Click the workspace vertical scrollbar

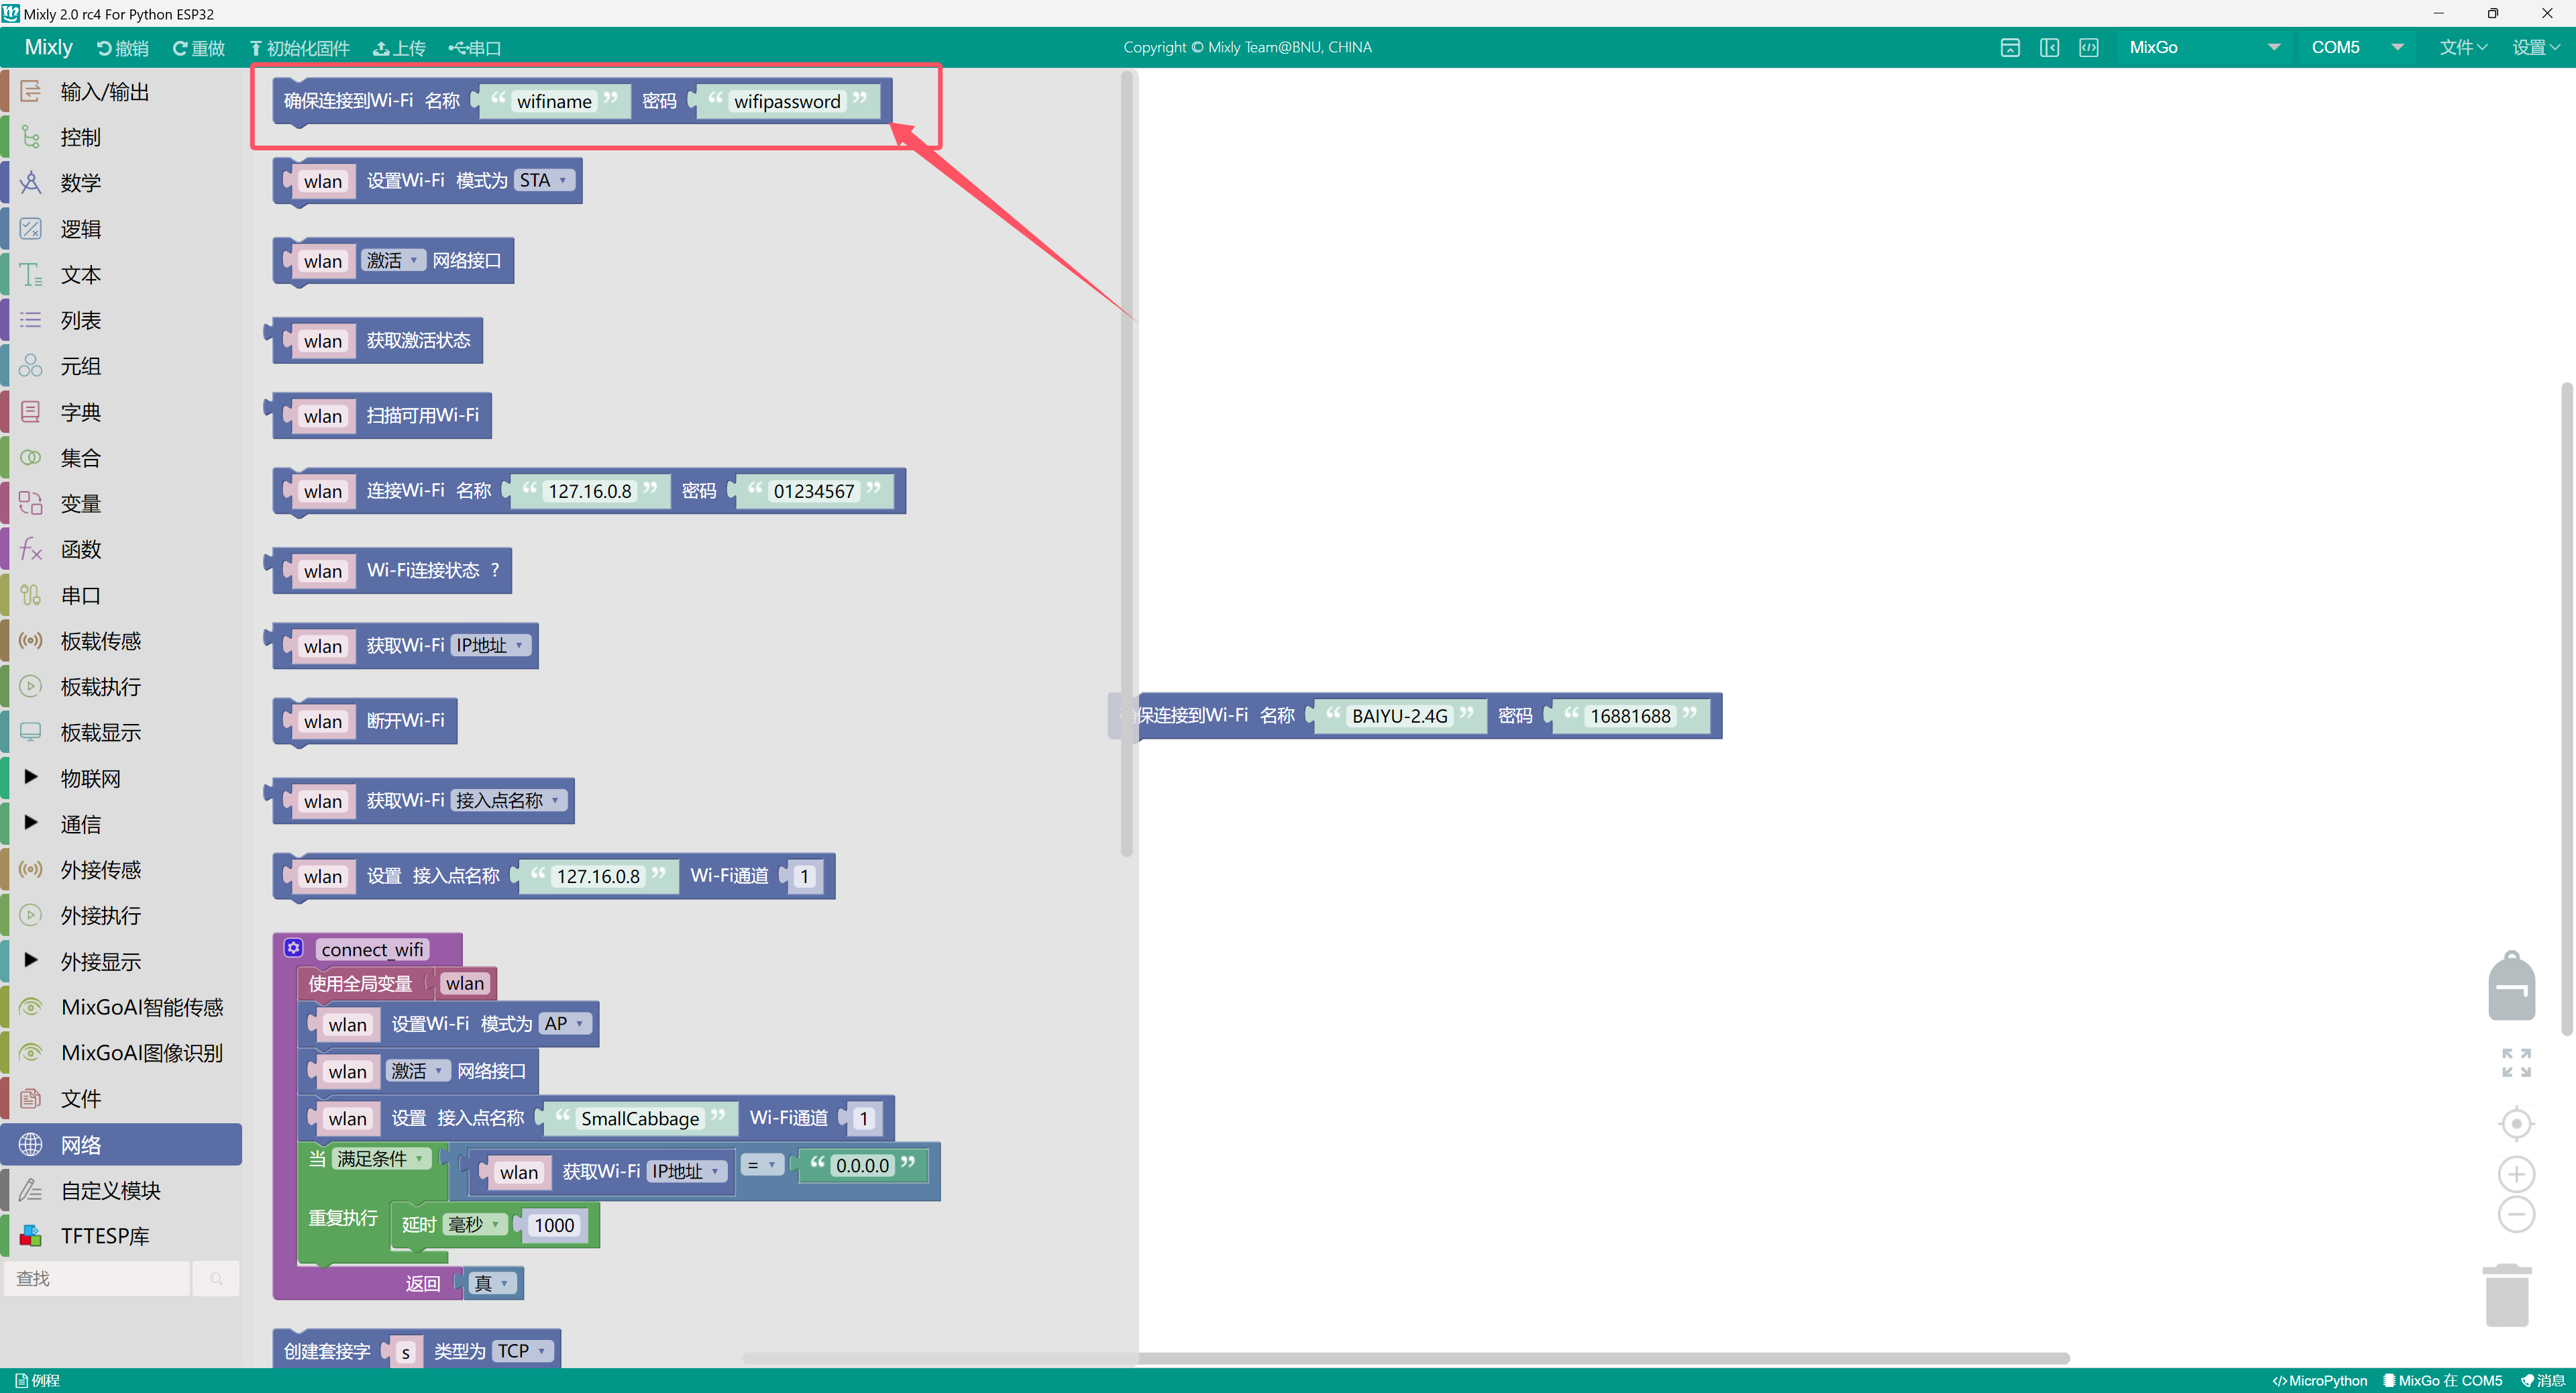[2566, 708]
